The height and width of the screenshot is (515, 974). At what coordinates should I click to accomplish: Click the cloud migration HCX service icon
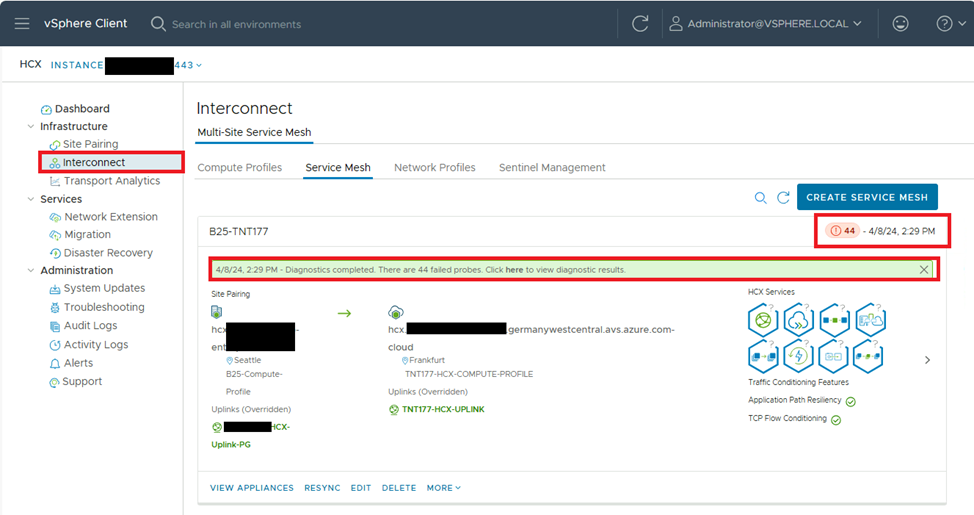point(799,321)
